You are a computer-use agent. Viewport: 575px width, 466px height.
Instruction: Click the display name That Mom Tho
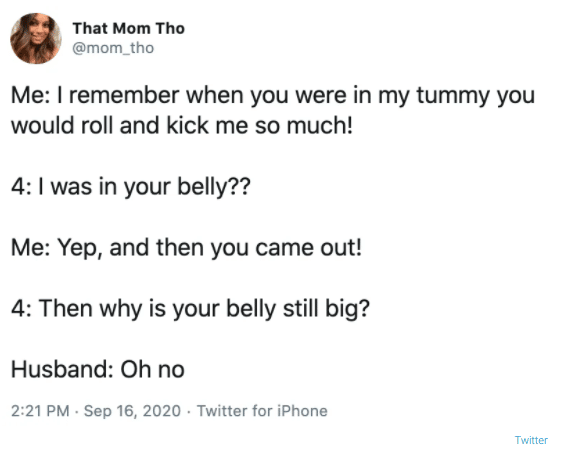coord(129,29)
